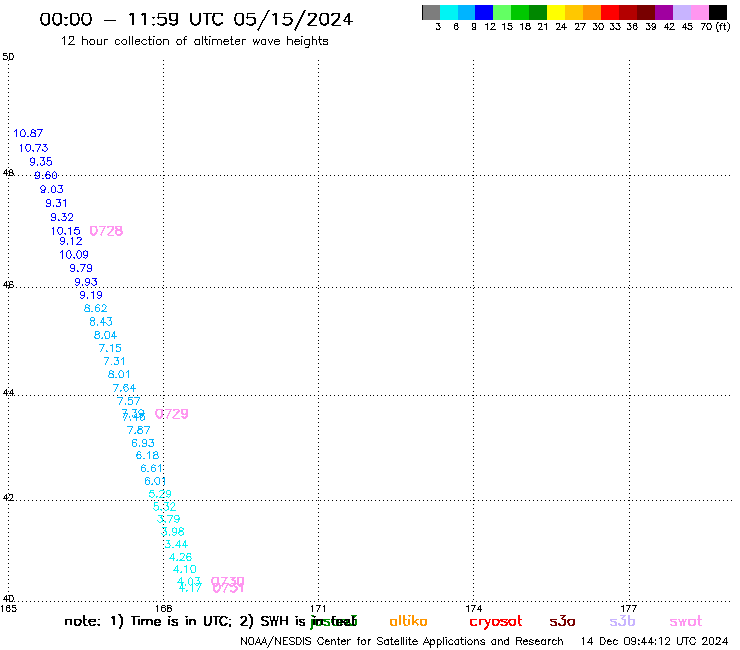Click the 9.32 wave height value
Screen dimensions: 740x650
coord(62,217)
